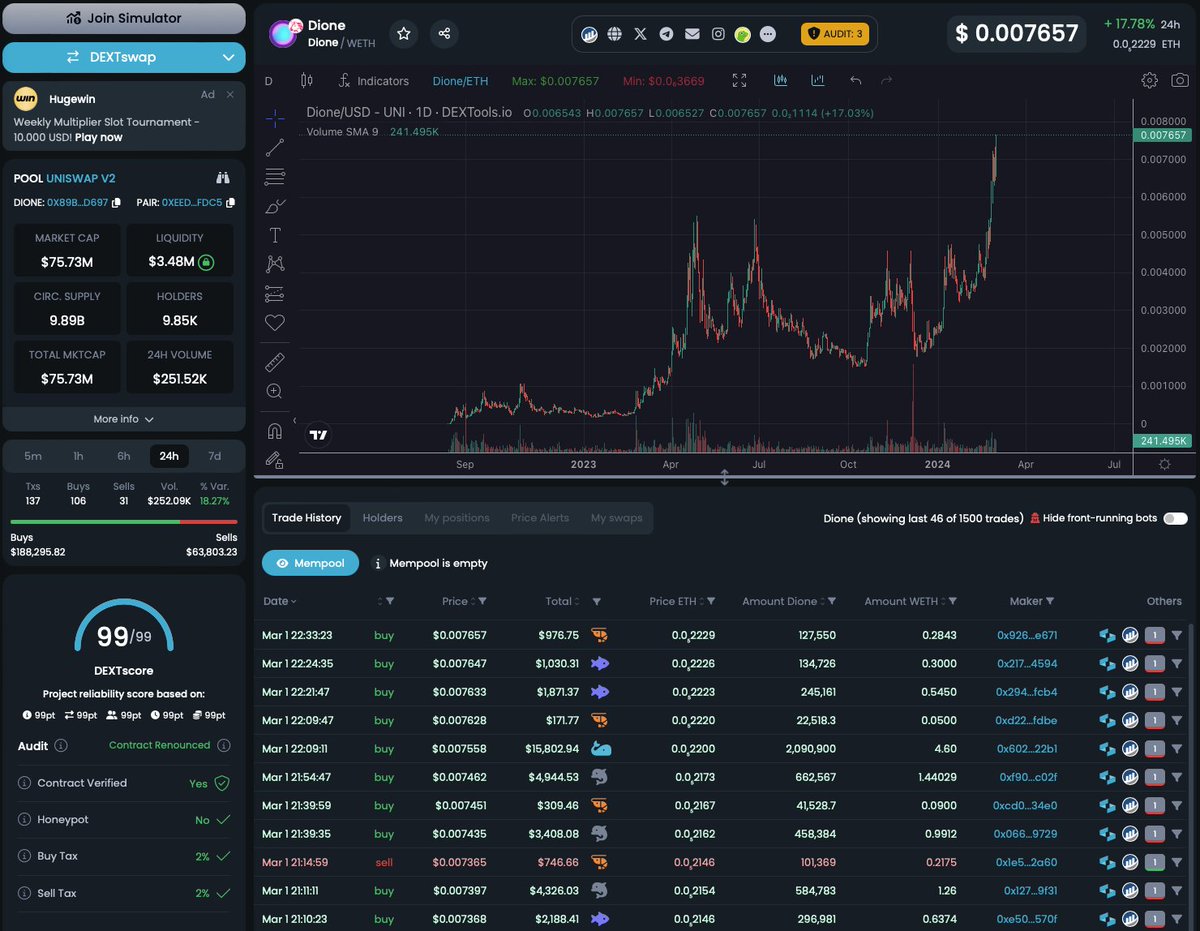The height and width of the screenshot is (931, 1200).
Task: Switch chart to Dione/ETH
Action: coord(462,81)
